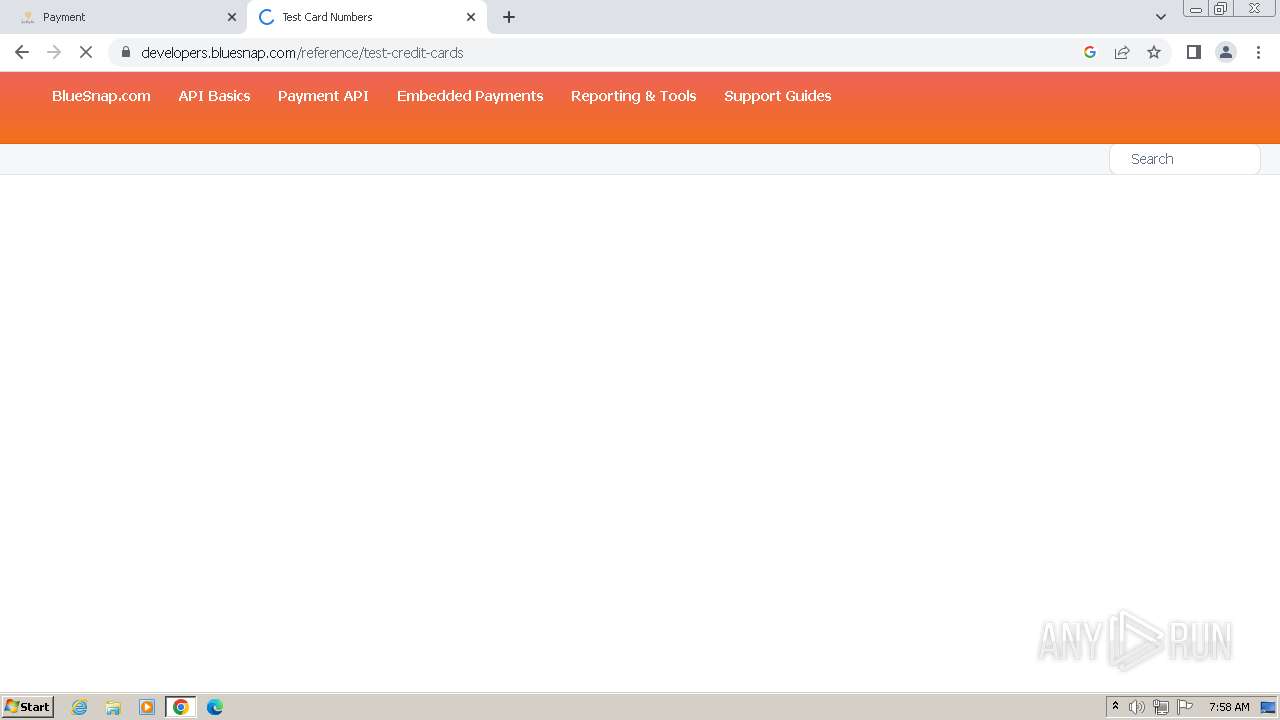This screenshot has height=720, width=1280.
Task: Select the Test Card Numbers tab
Action: 367,17
